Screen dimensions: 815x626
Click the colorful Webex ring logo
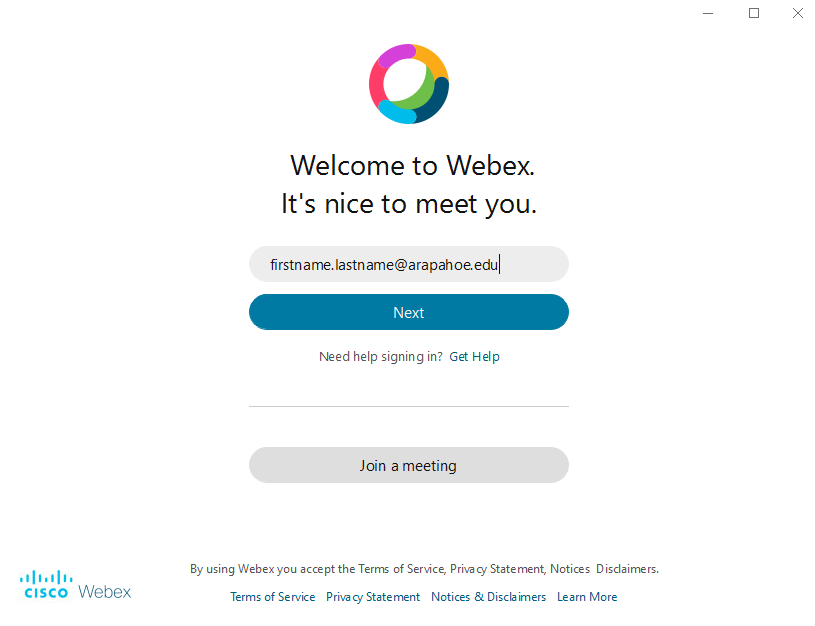[x=408, y=84]
